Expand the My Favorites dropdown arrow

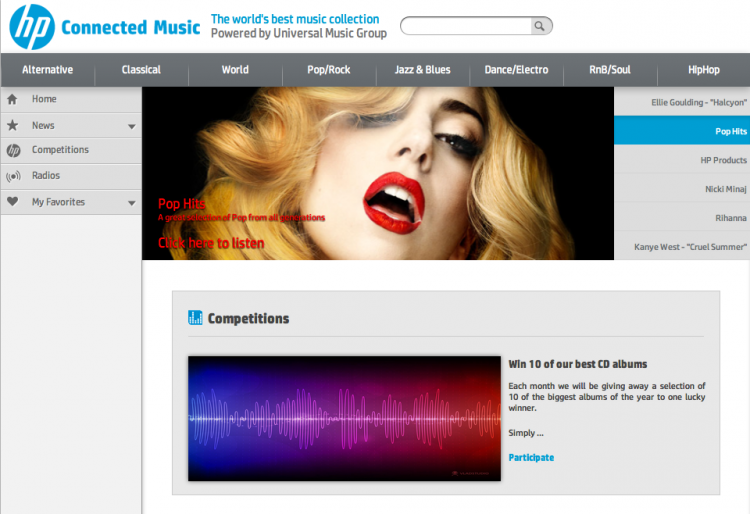point(132,203)
